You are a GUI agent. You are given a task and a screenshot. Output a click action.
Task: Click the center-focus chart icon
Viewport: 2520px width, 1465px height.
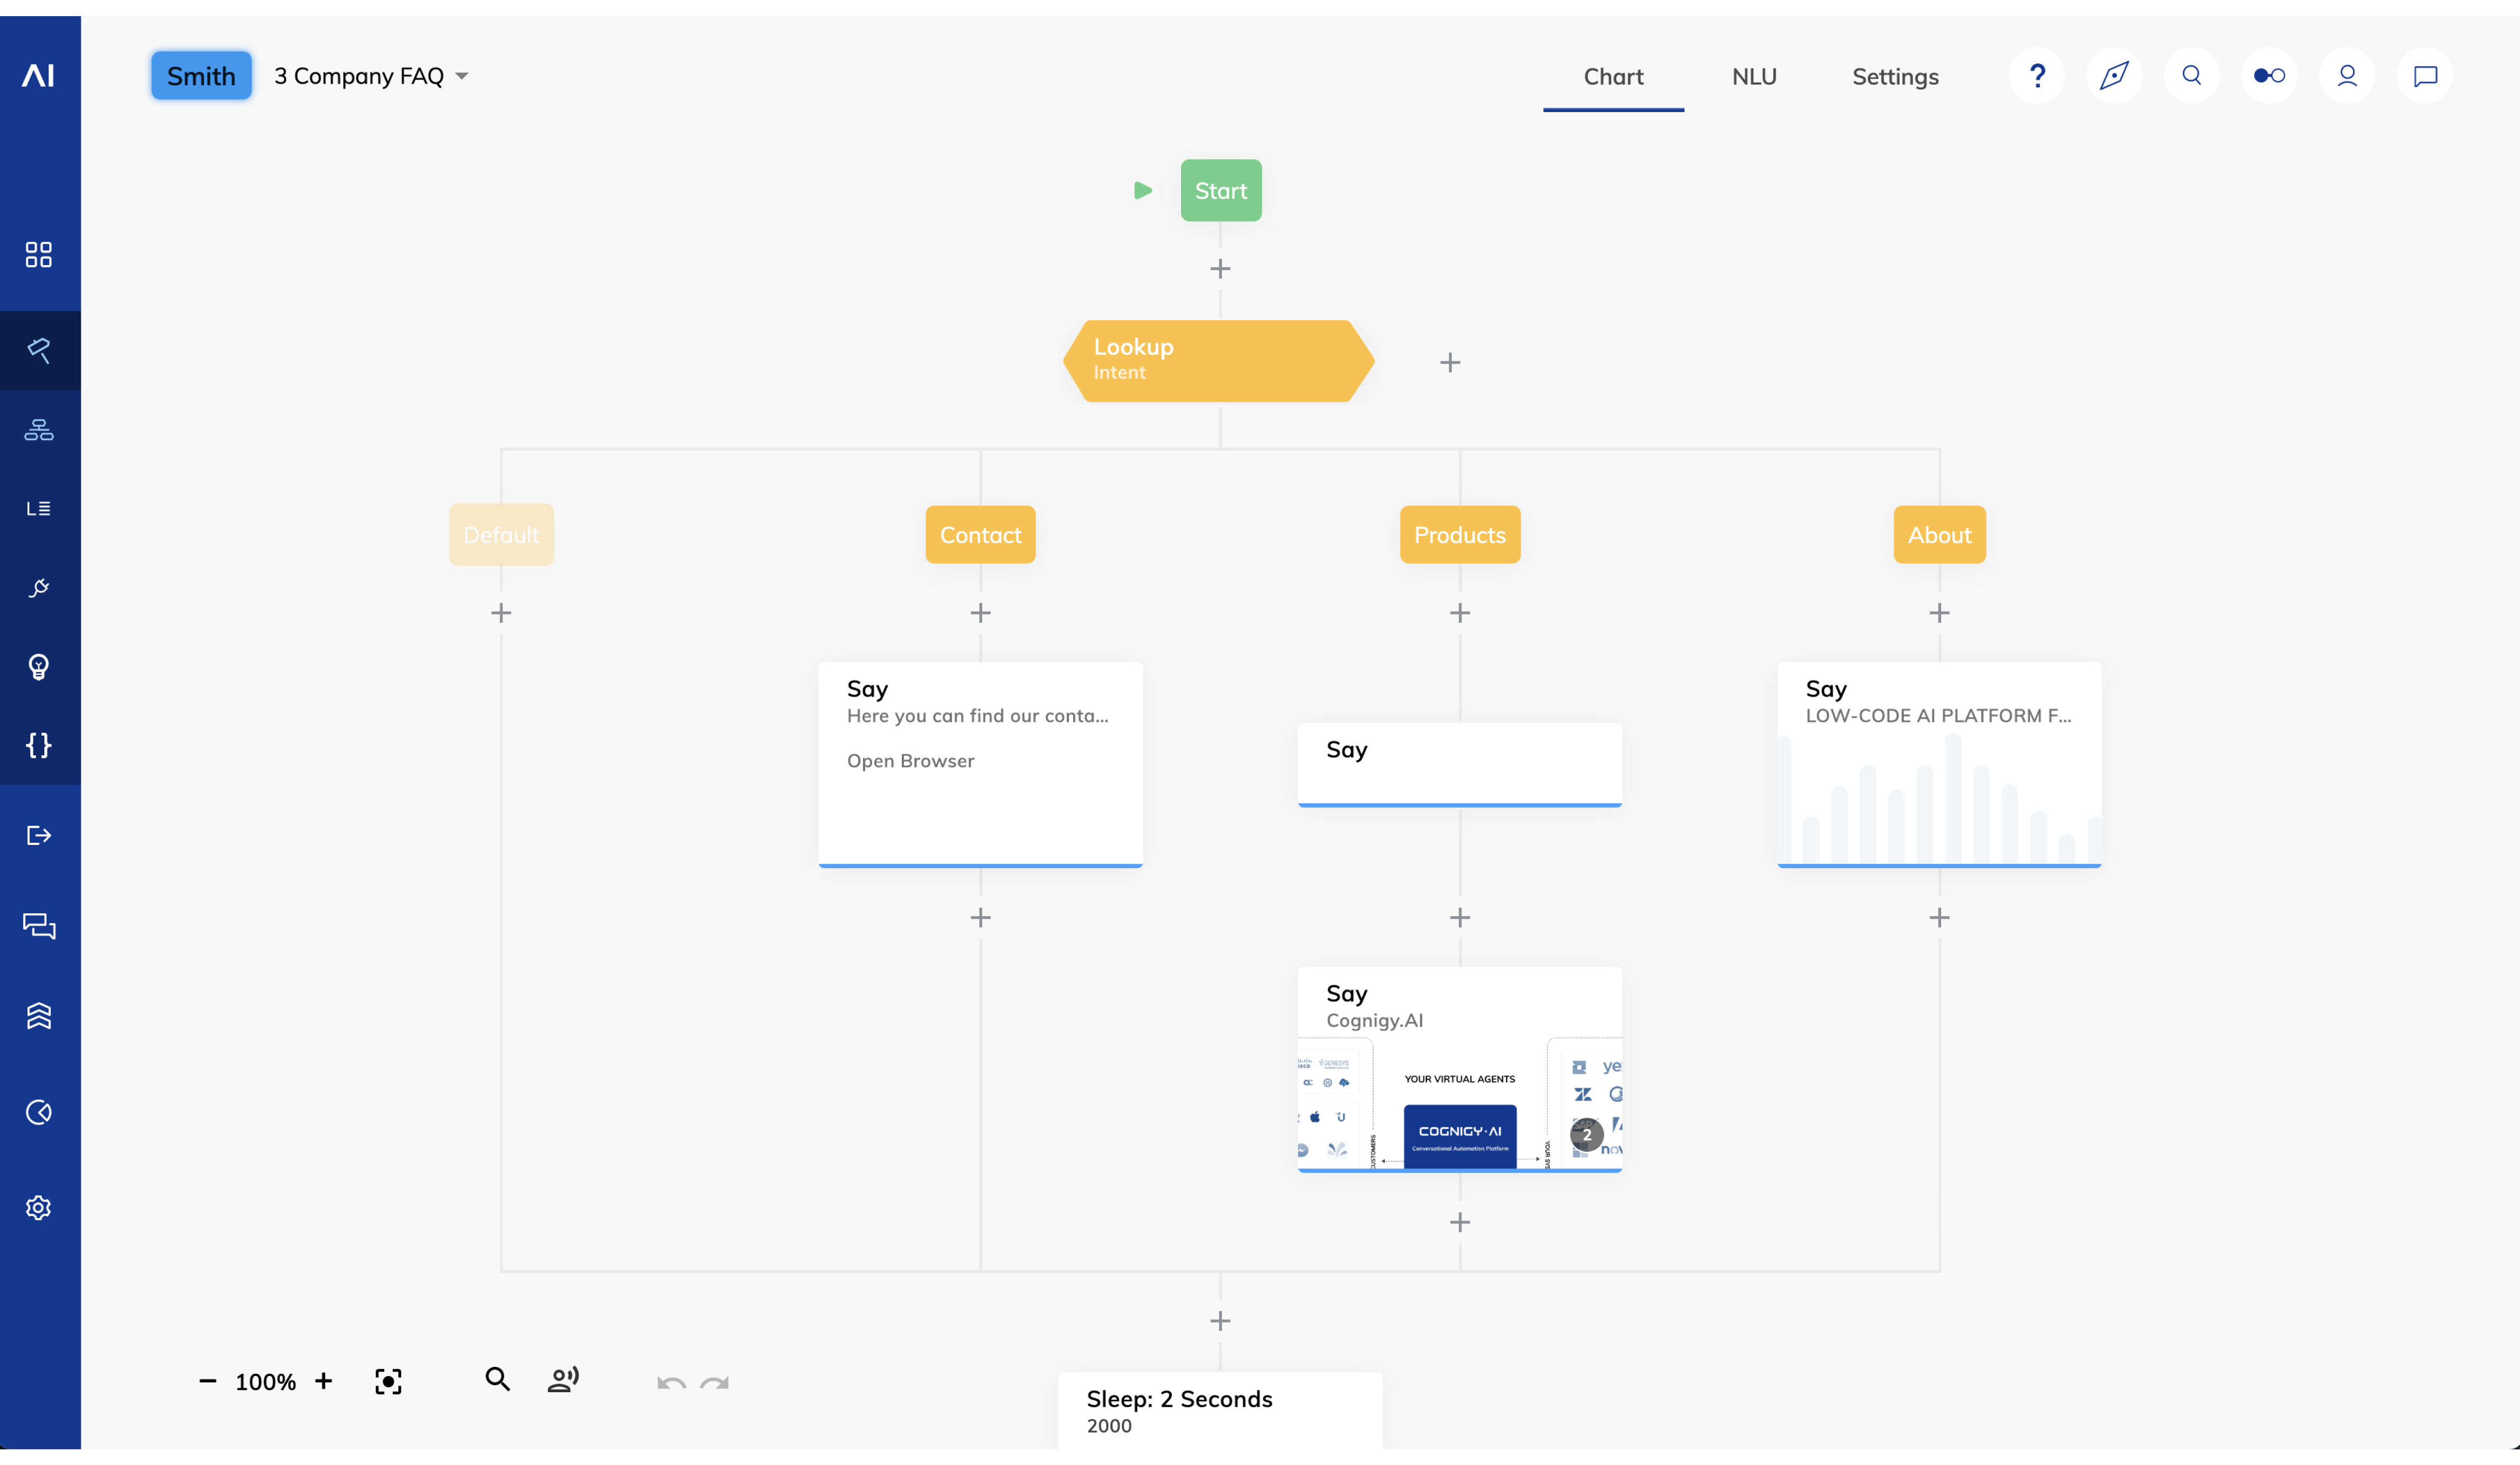[388, 1381]
